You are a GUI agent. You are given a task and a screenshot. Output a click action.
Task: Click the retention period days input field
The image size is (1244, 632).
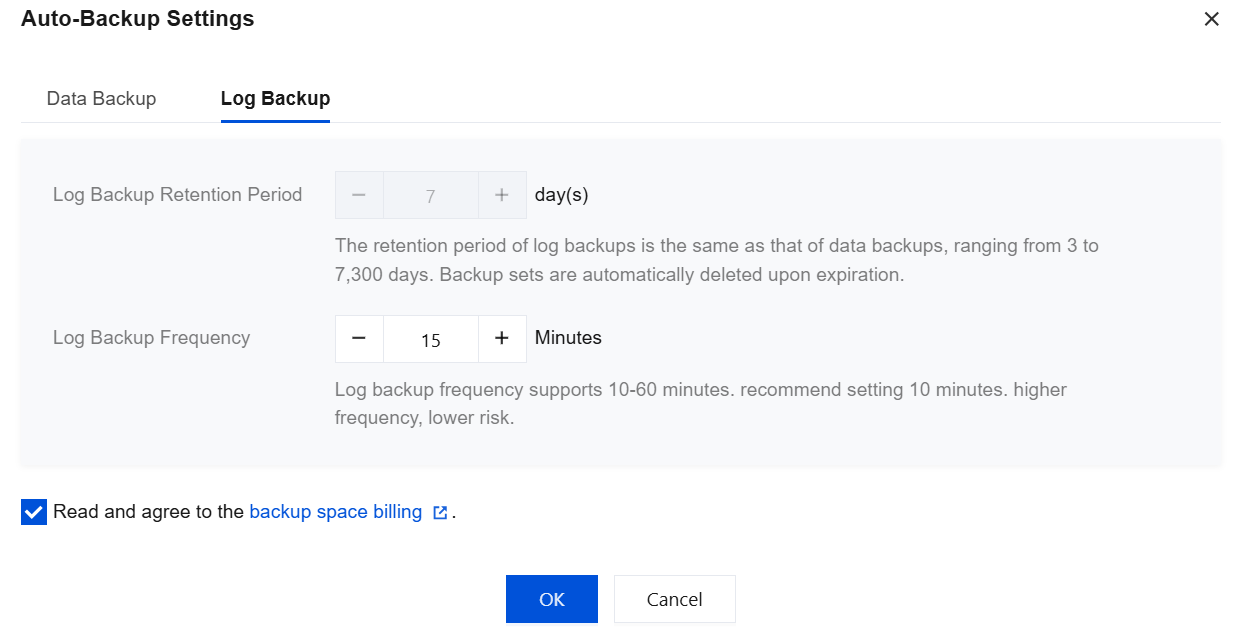430,195
